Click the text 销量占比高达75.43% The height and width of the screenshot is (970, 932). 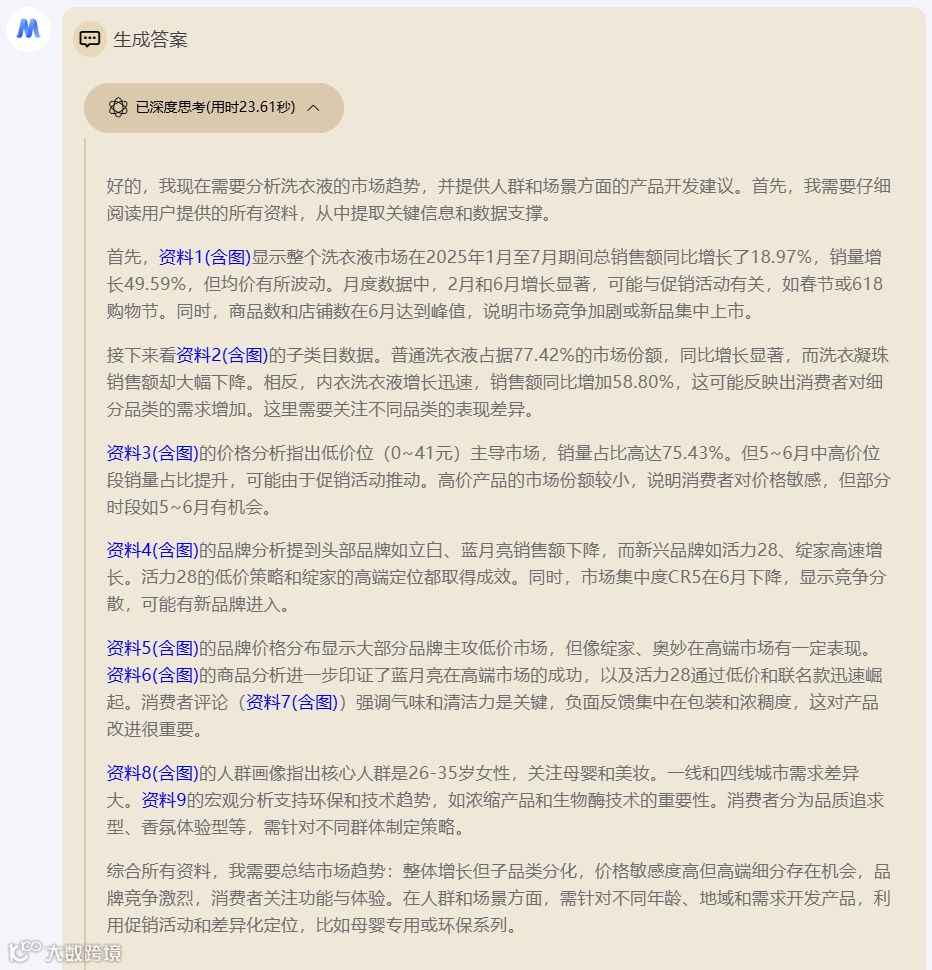click(x=640, y=453)
